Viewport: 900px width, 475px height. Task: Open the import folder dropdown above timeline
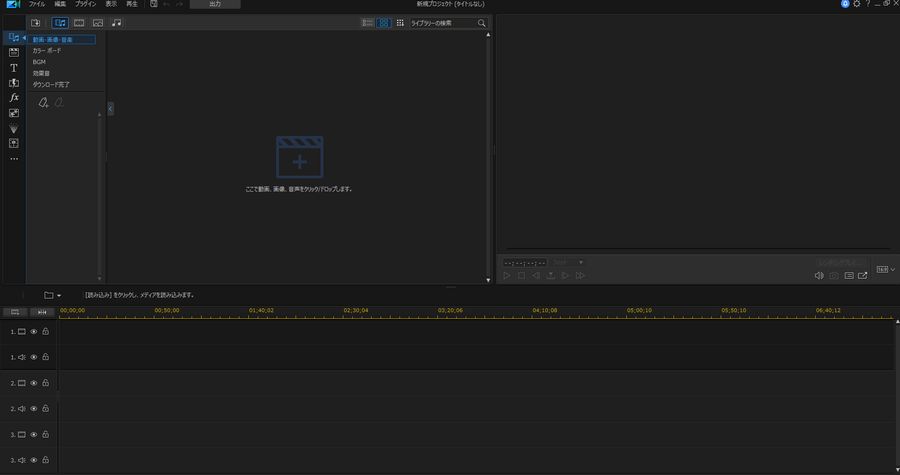[52, 295]
